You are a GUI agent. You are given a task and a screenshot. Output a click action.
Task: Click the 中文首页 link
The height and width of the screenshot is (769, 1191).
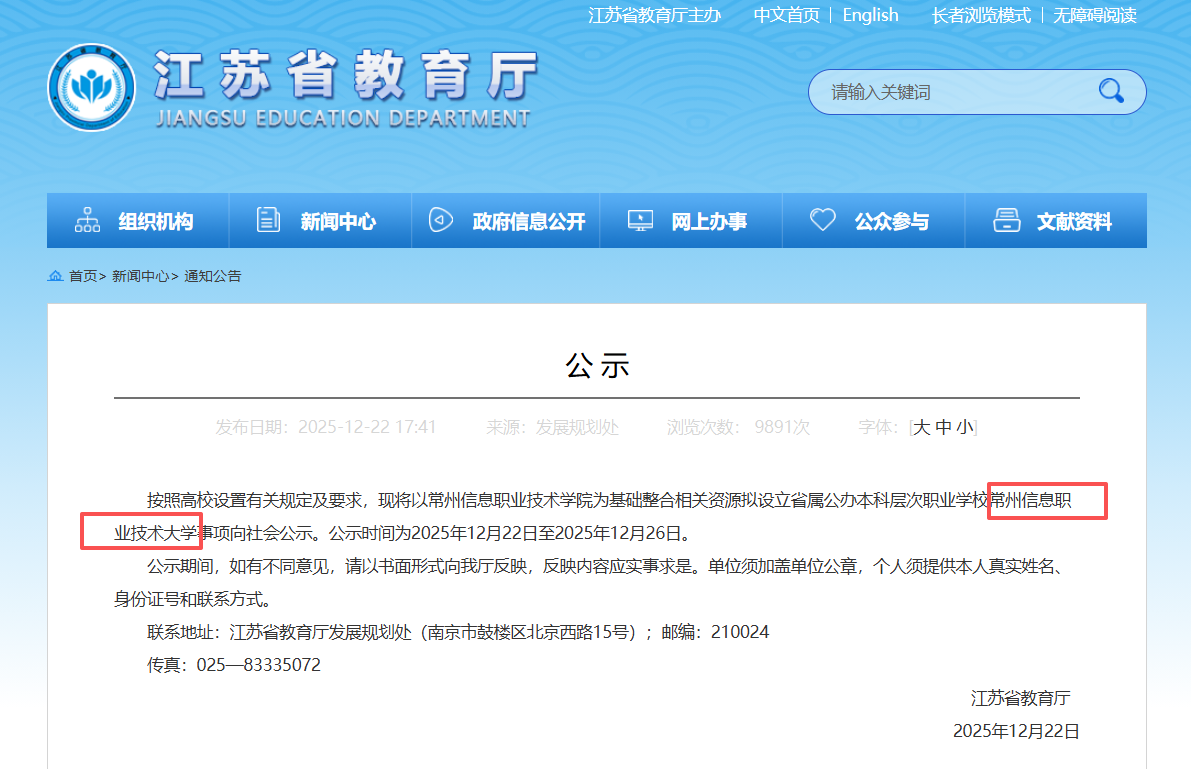[786, 15]
